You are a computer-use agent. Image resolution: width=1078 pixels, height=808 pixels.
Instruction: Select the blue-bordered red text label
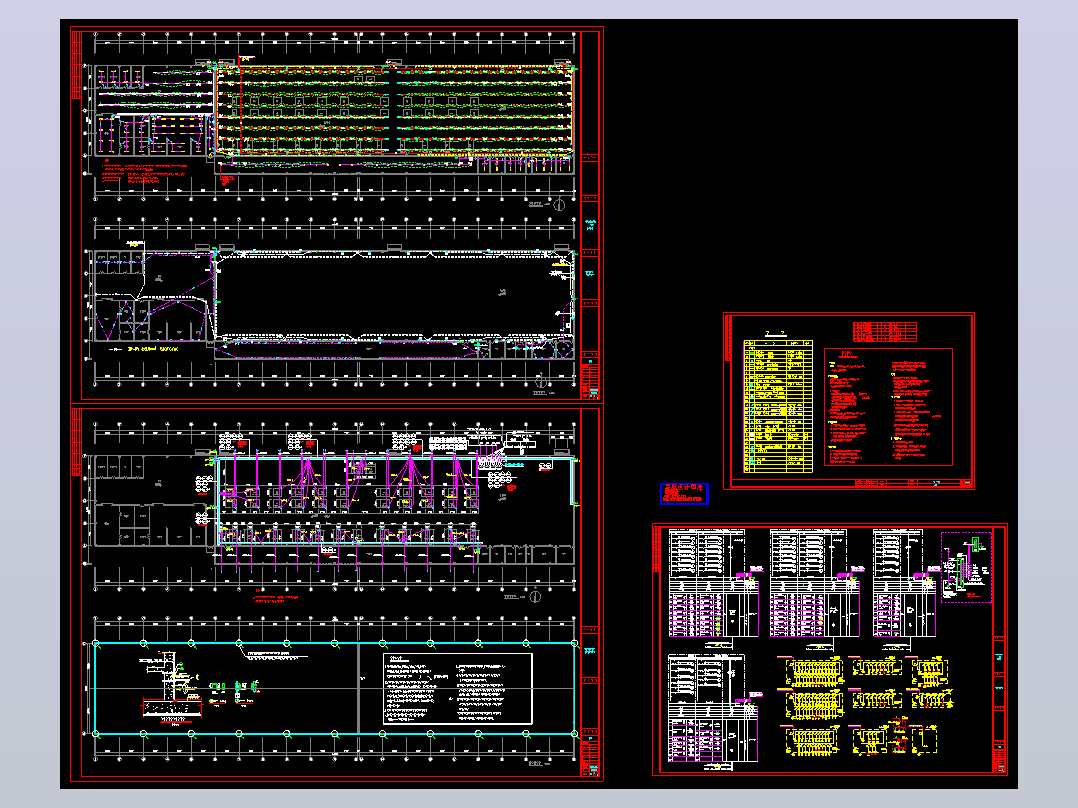coord(684,494)
